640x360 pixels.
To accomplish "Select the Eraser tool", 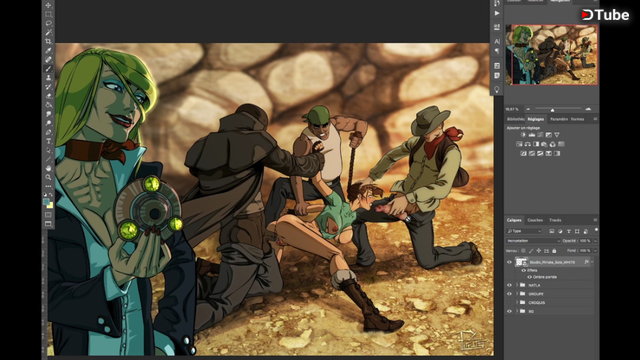I will click(49, 96).
